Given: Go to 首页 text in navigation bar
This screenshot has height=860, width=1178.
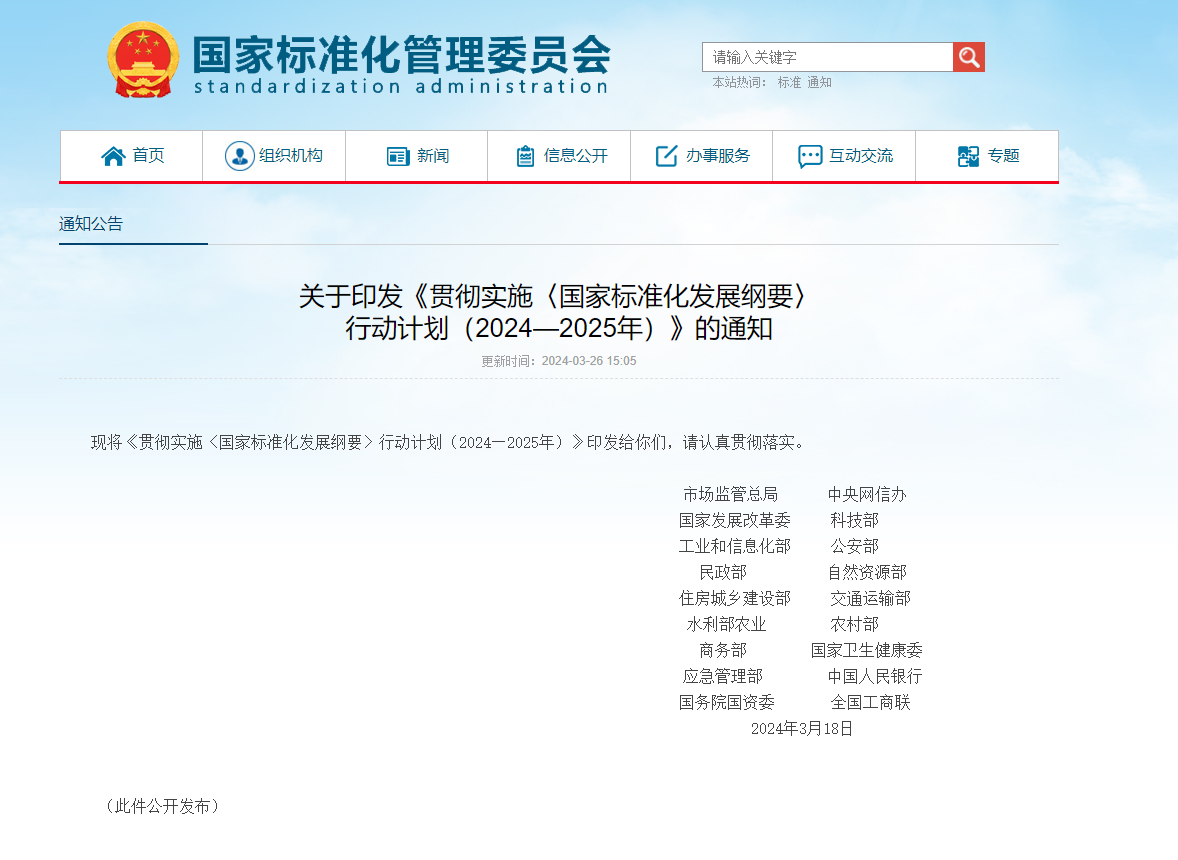Looking at the screenshot, I should (148, 156).
